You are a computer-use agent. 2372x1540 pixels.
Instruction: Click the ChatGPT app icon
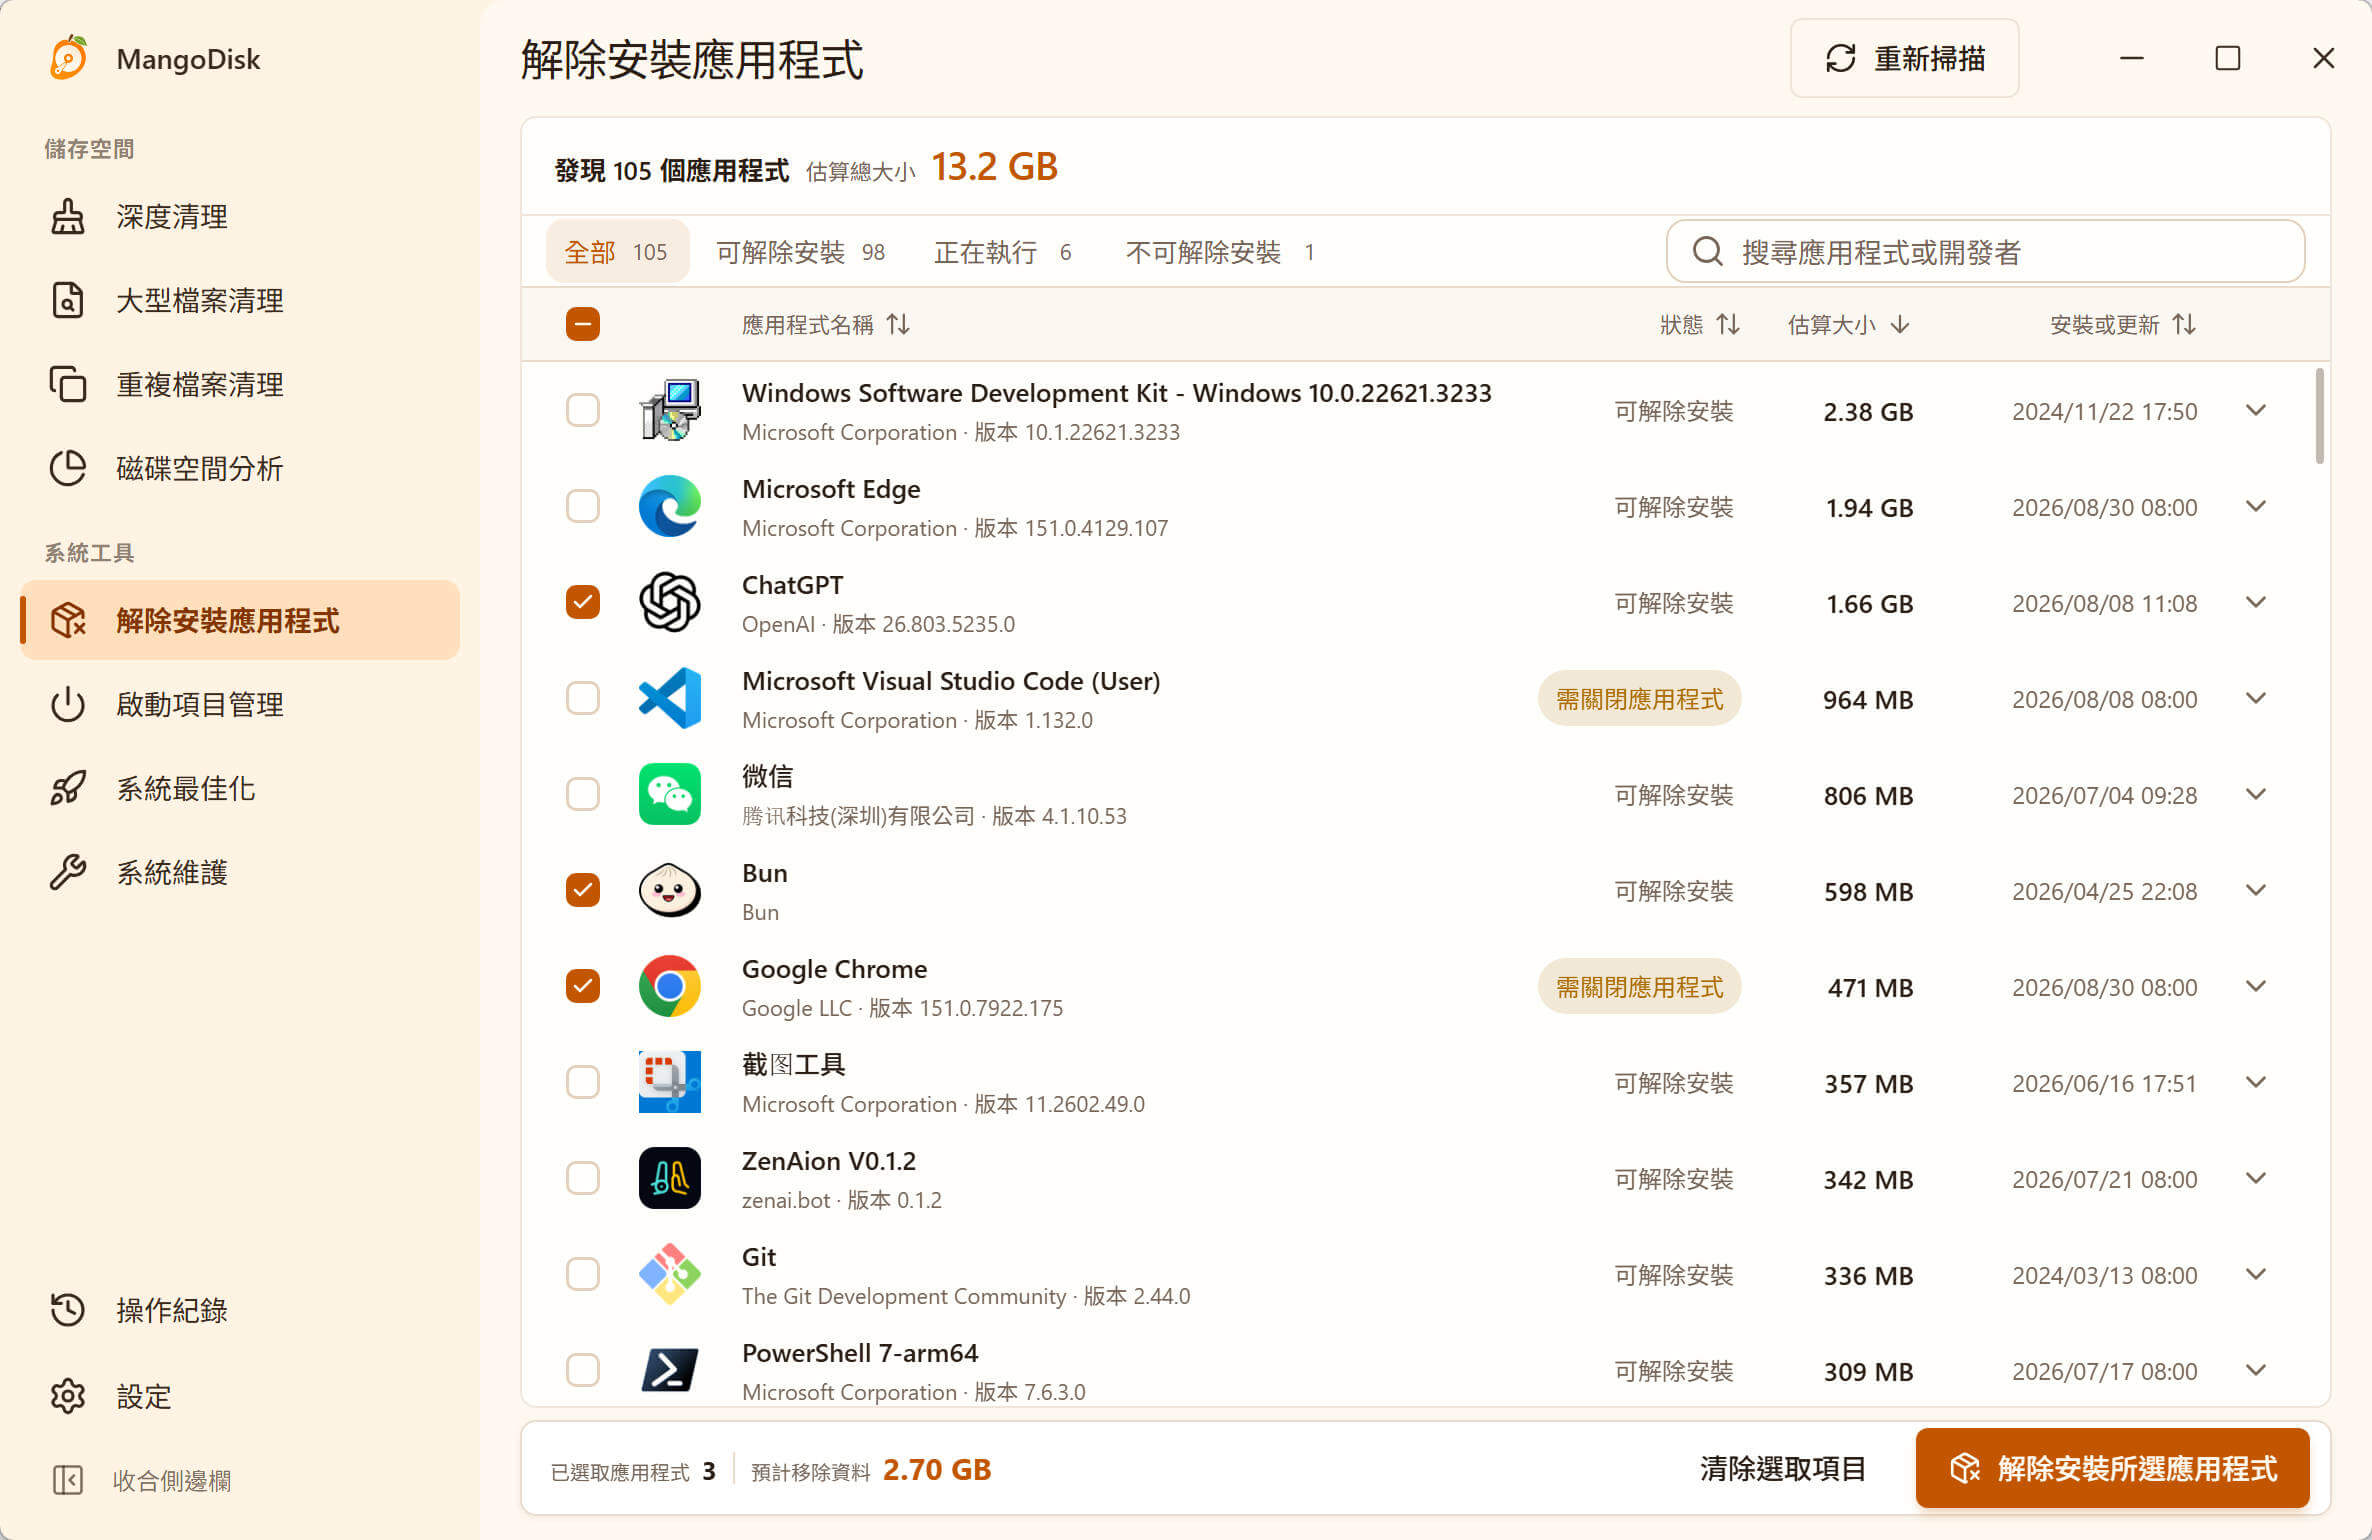coord(670,602)
